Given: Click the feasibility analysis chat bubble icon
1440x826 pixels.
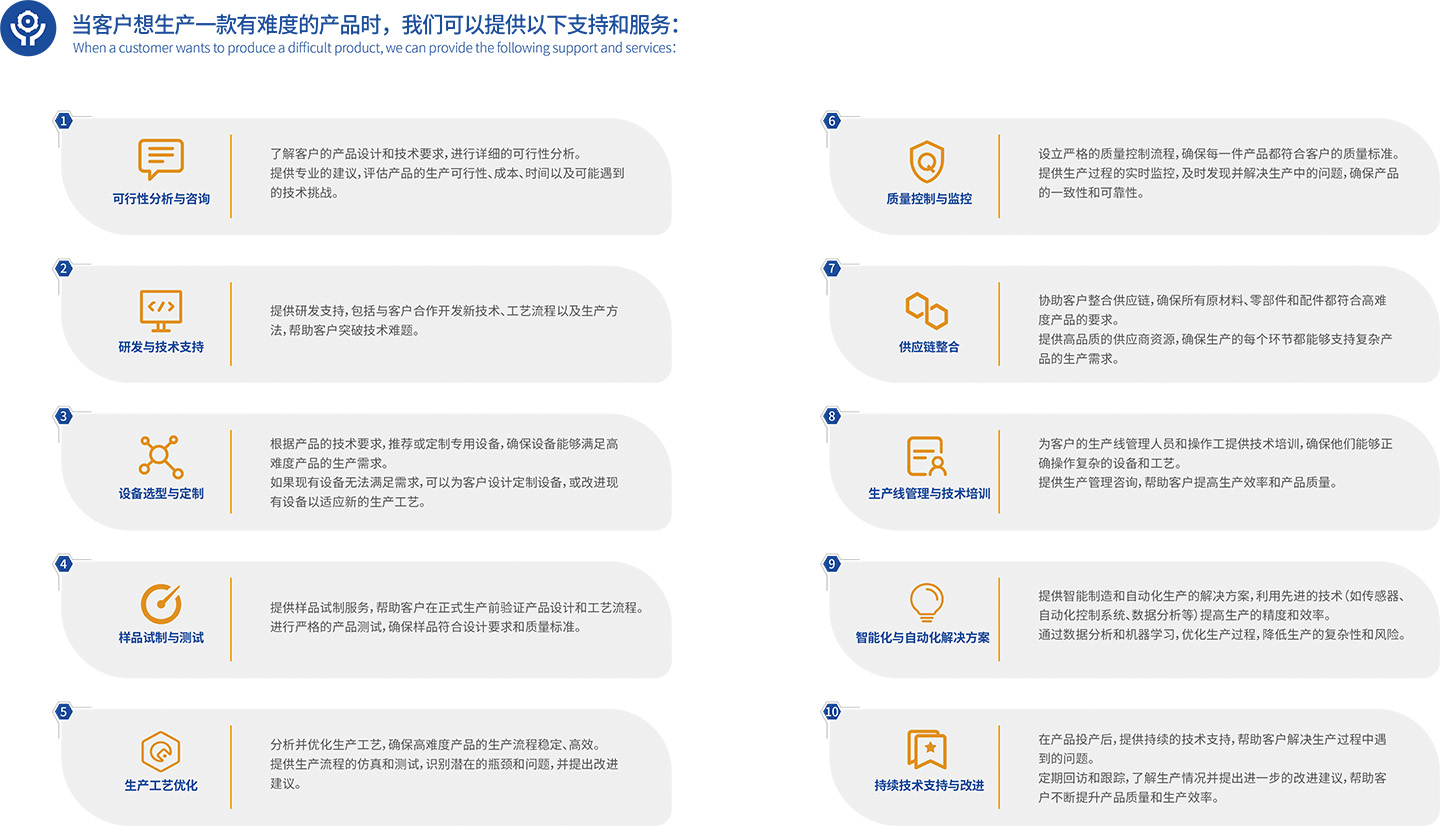Looking at the screenshot, I should [x=160, y=160].
